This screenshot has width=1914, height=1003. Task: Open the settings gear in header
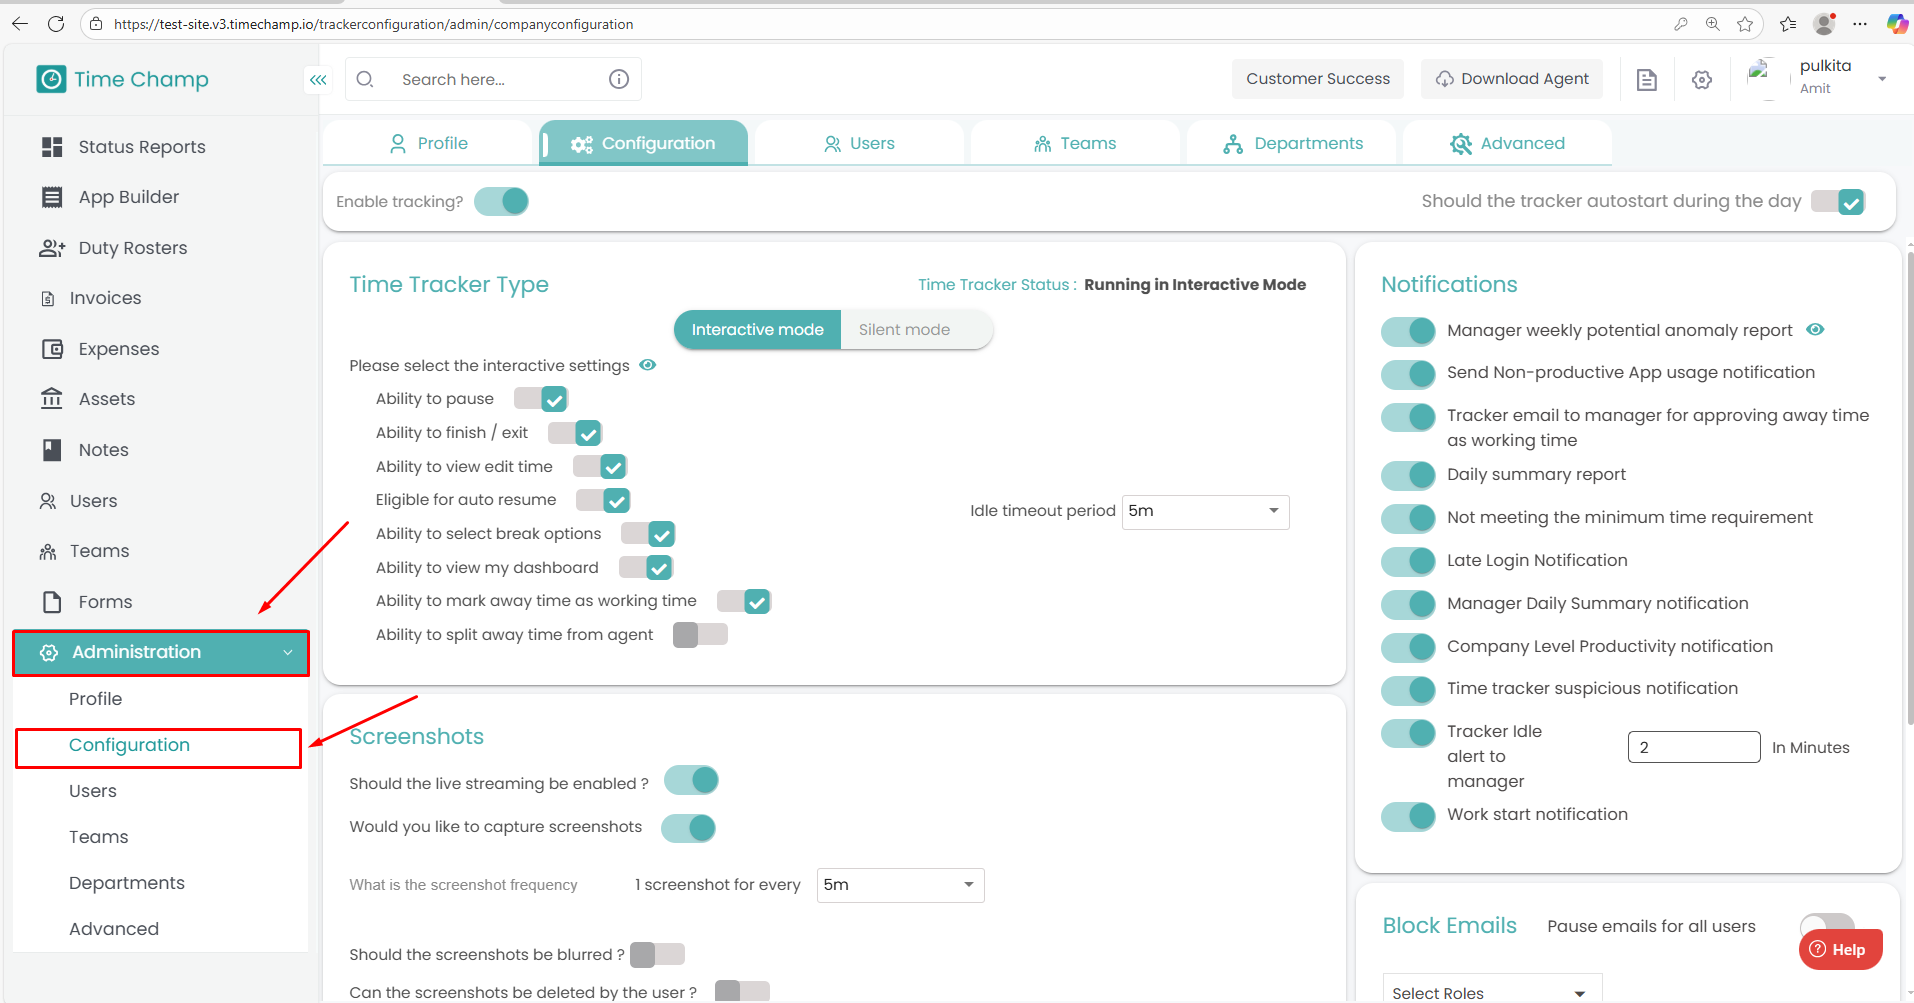click(1702, 80)
